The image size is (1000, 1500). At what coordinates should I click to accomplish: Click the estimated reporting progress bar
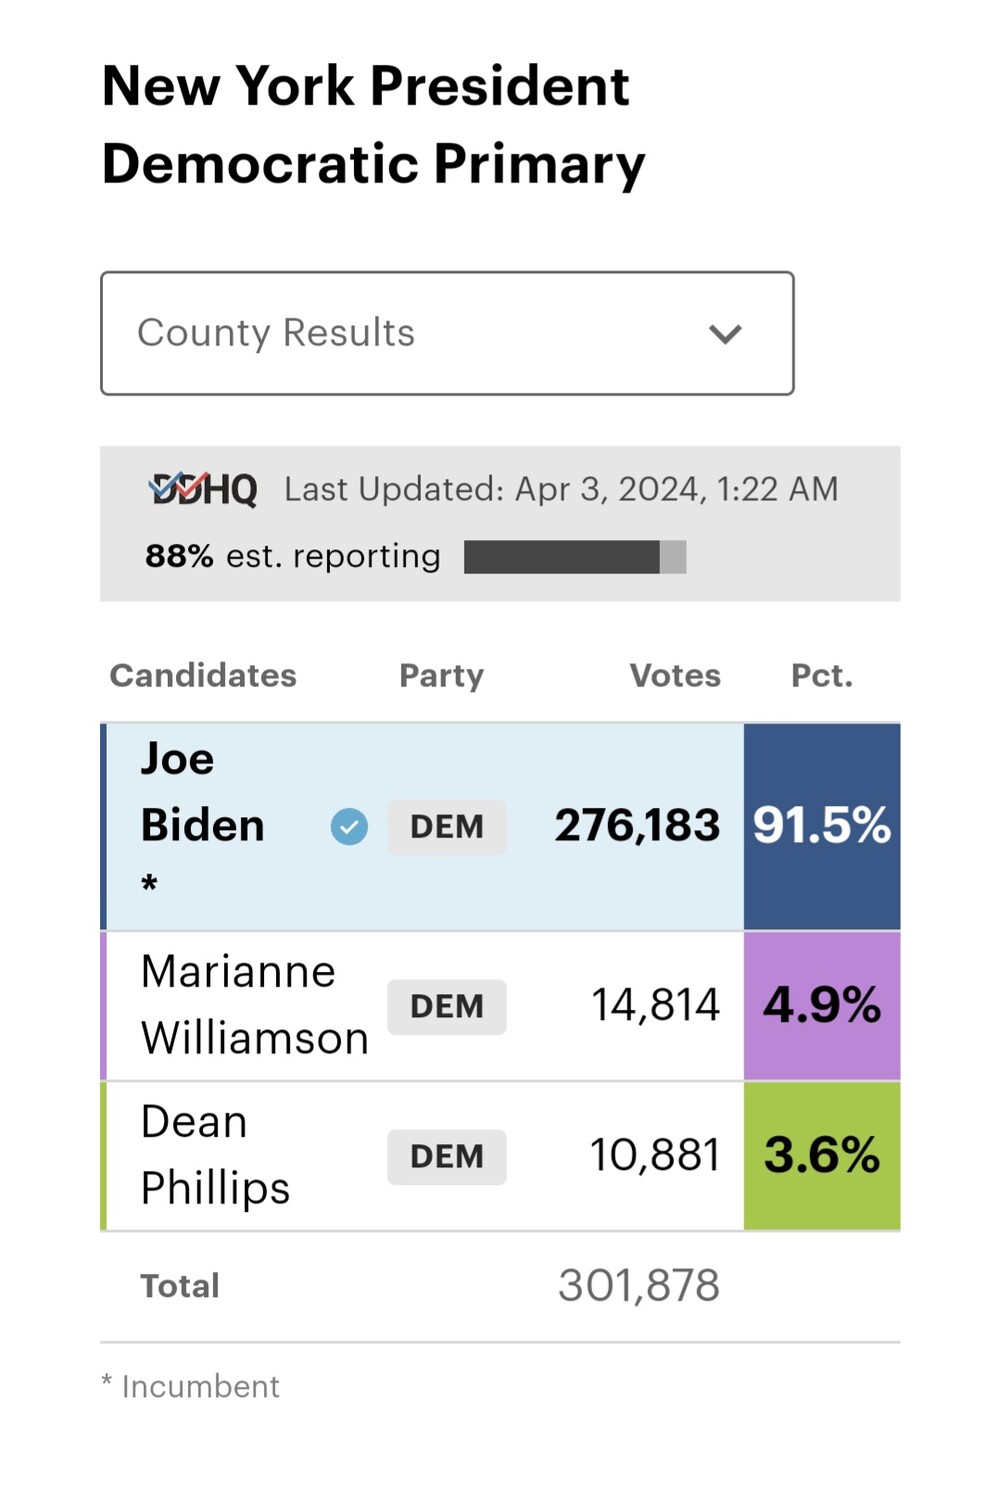click(x=575, y=557)
